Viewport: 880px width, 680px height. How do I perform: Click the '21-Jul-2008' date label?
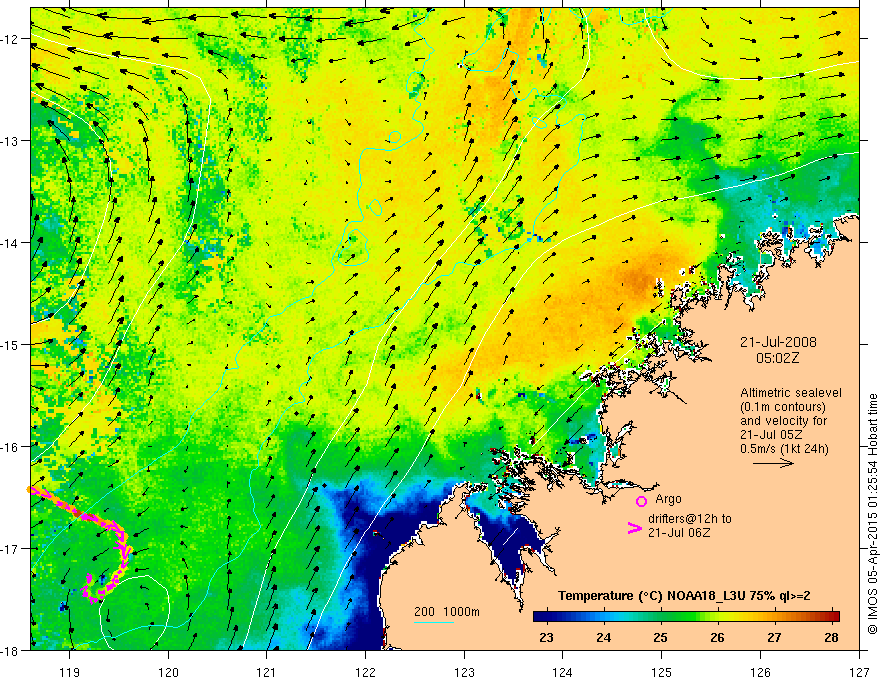point(778,342)
